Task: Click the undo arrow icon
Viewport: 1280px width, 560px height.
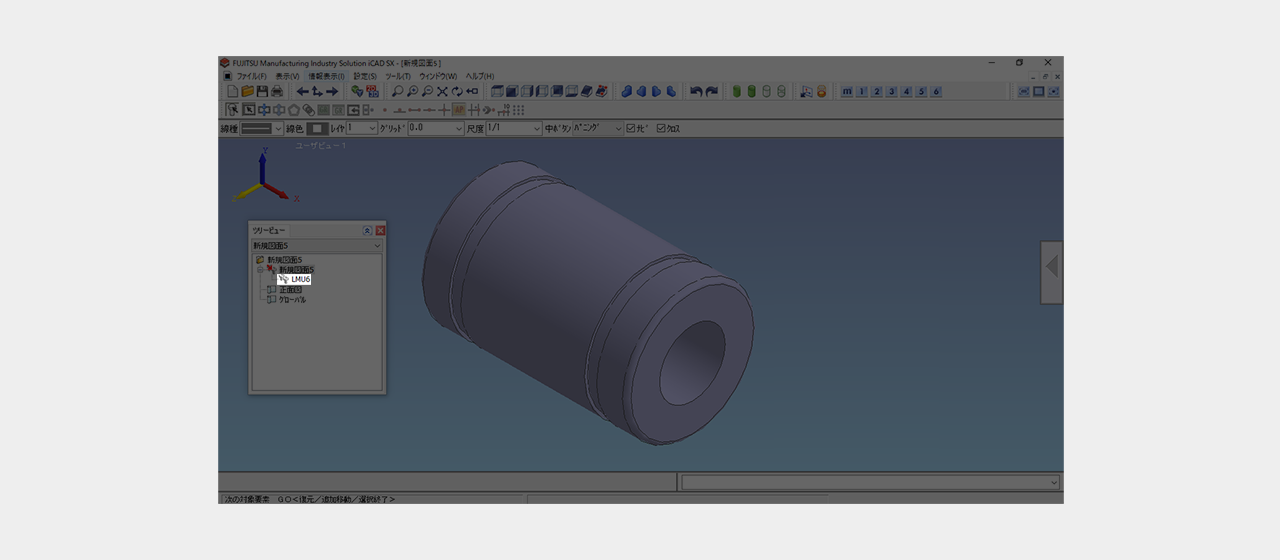Action: coord(696,92)
